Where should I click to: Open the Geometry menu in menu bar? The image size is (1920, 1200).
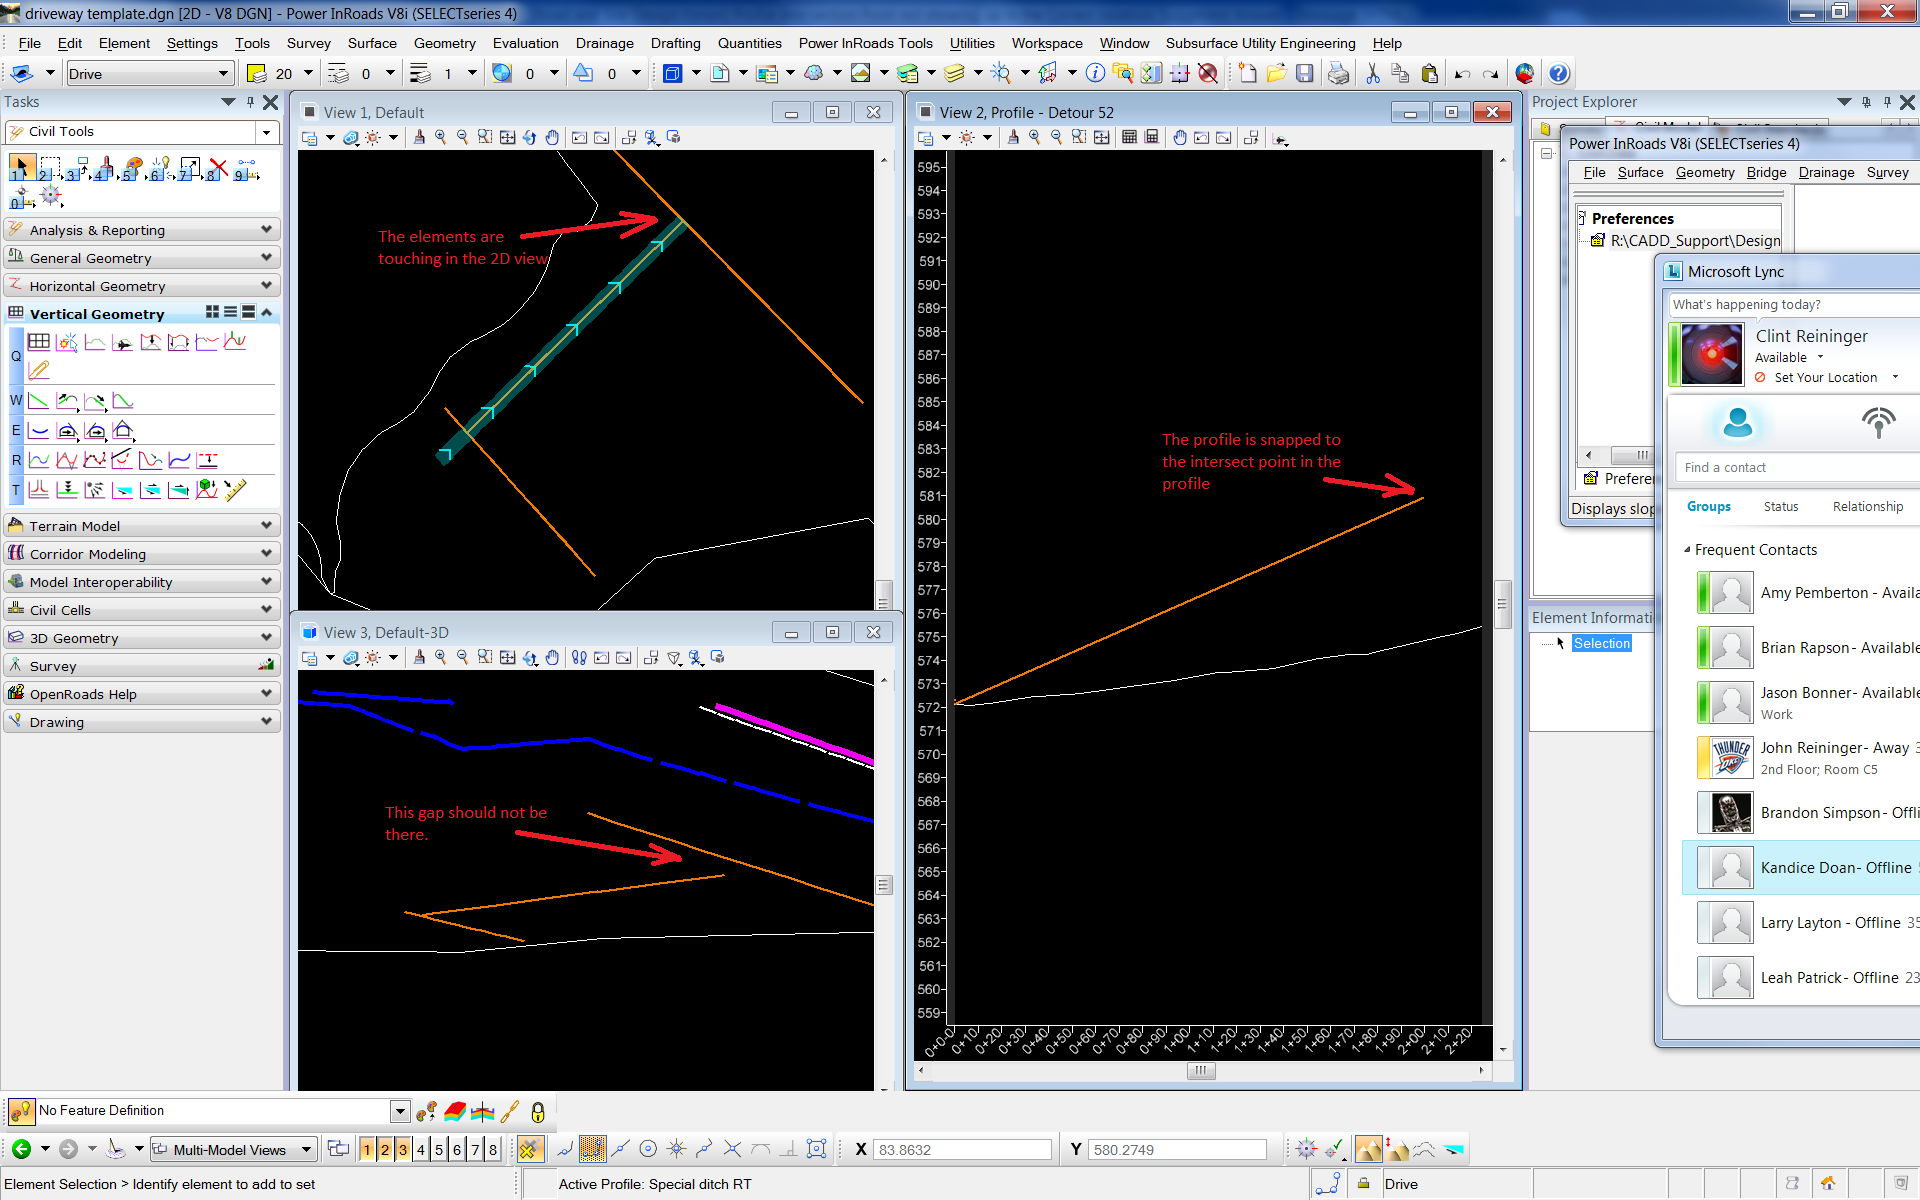point(444,43)
